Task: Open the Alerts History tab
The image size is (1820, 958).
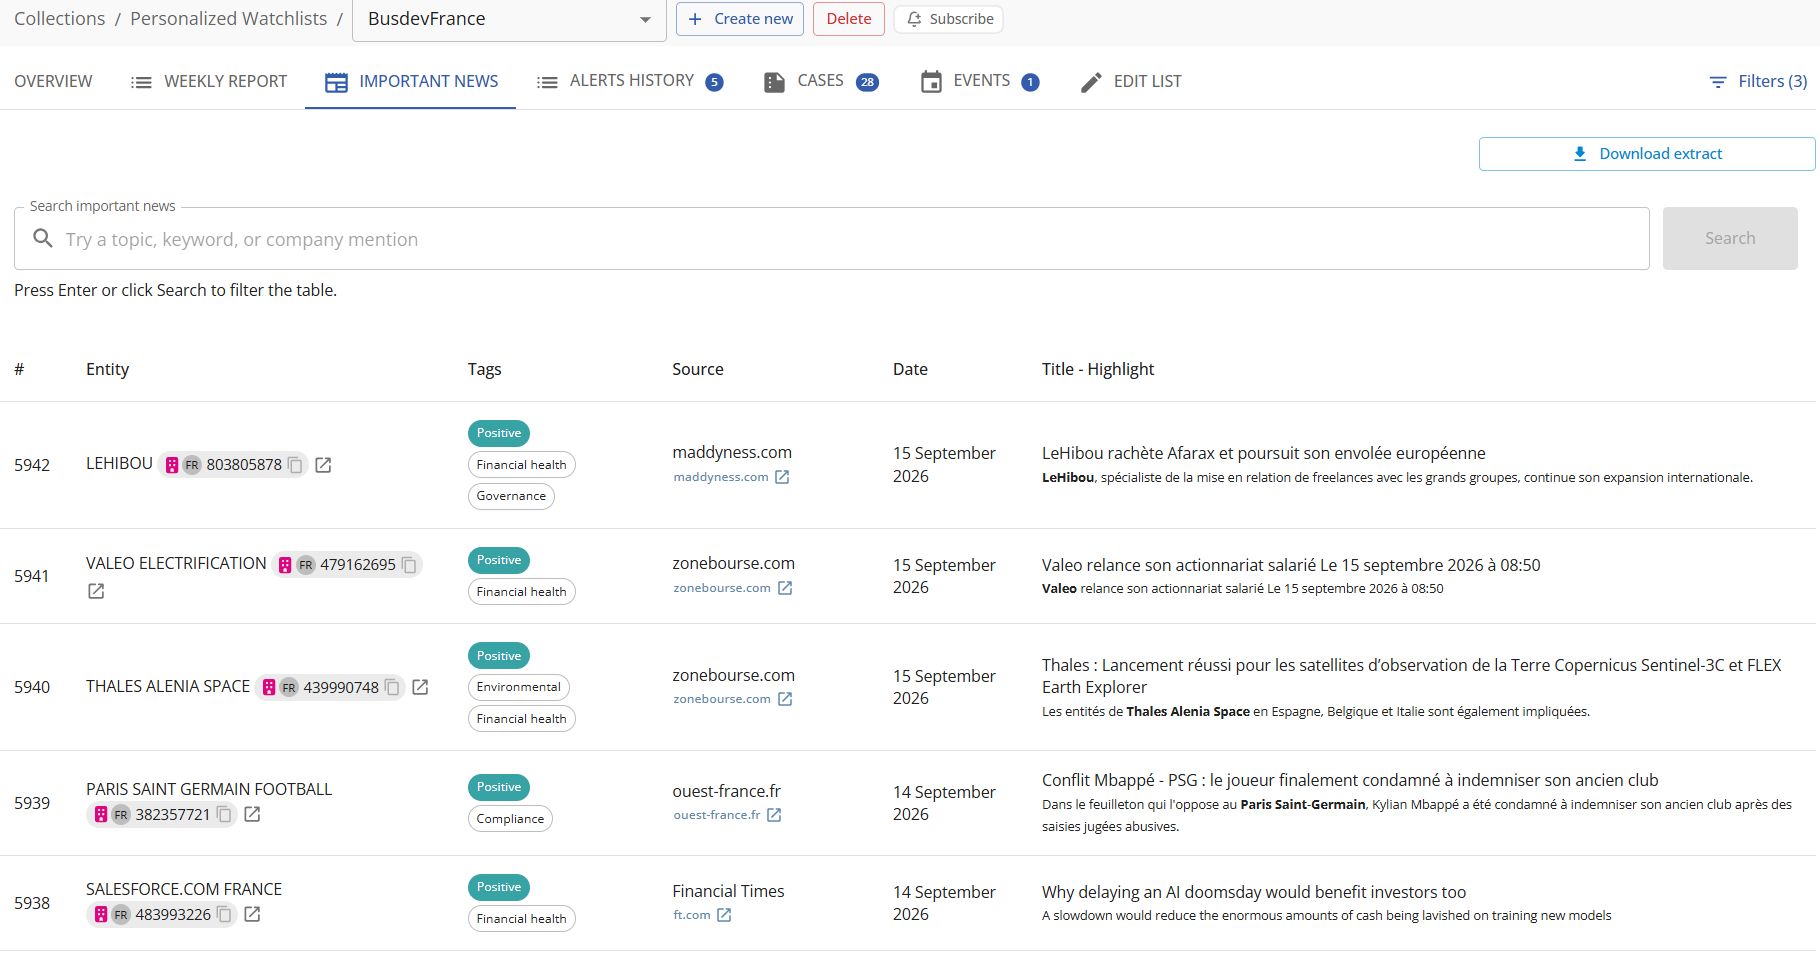Action: [x=630, y=81]
